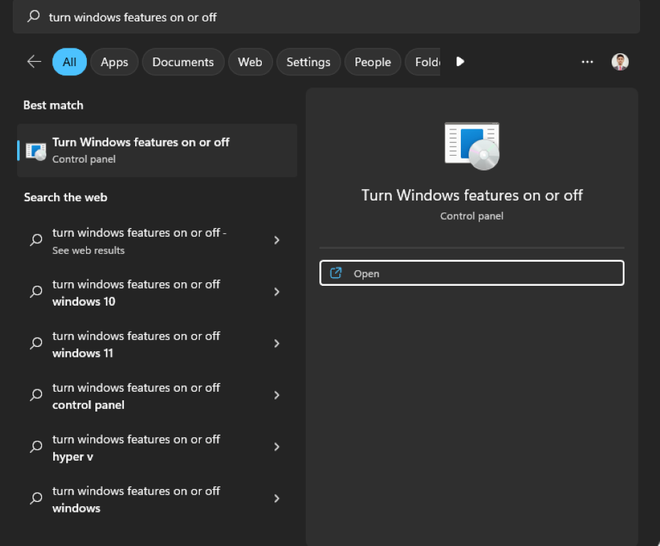The height and width of the screenshot is (546, 660).
Task: Click the large Windows features icon in preview
Action: [x=471, y=146]
